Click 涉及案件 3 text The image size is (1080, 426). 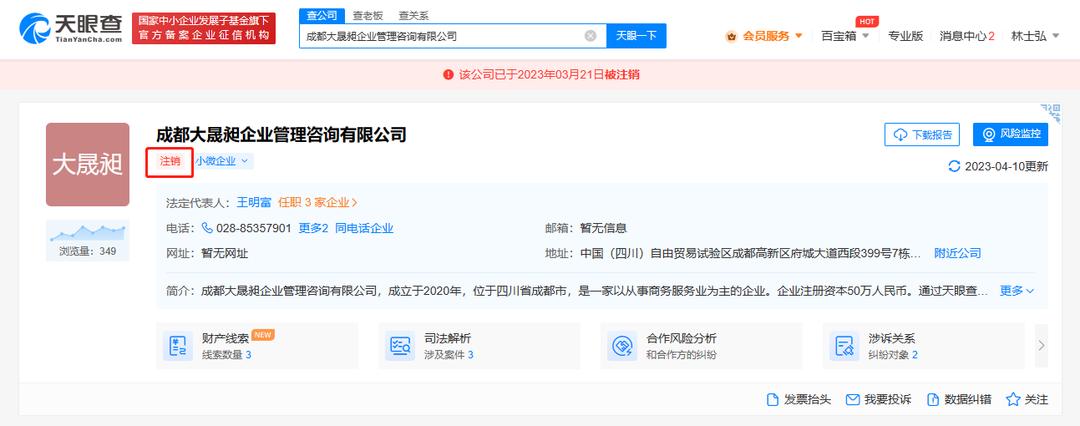tap(449, 355)
